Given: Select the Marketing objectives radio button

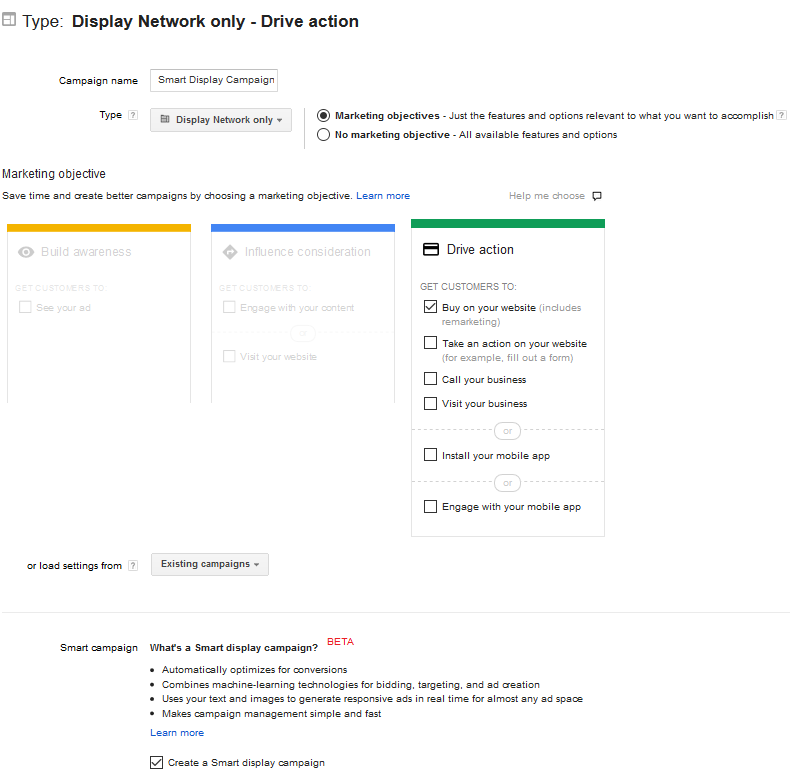Looking at the screenshot, I should click(323, 116).
